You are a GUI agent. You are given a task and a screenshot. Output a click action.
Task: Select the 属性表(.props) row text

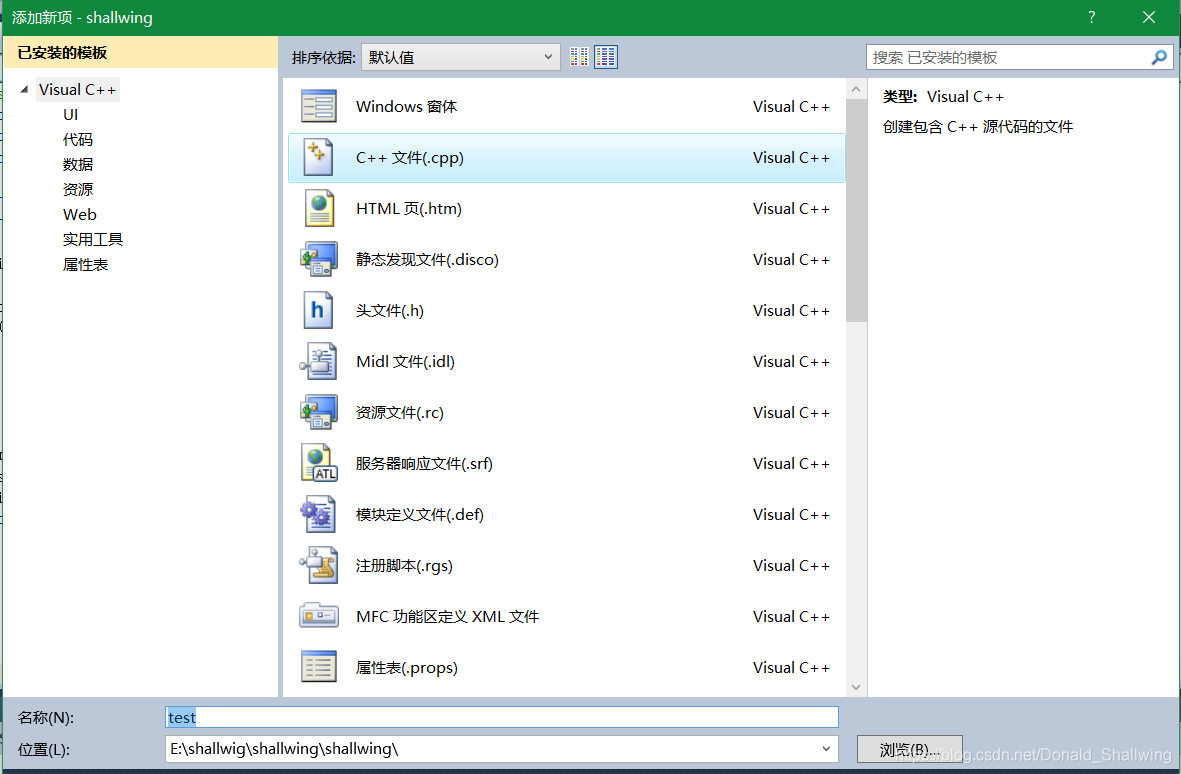point(407,668)
